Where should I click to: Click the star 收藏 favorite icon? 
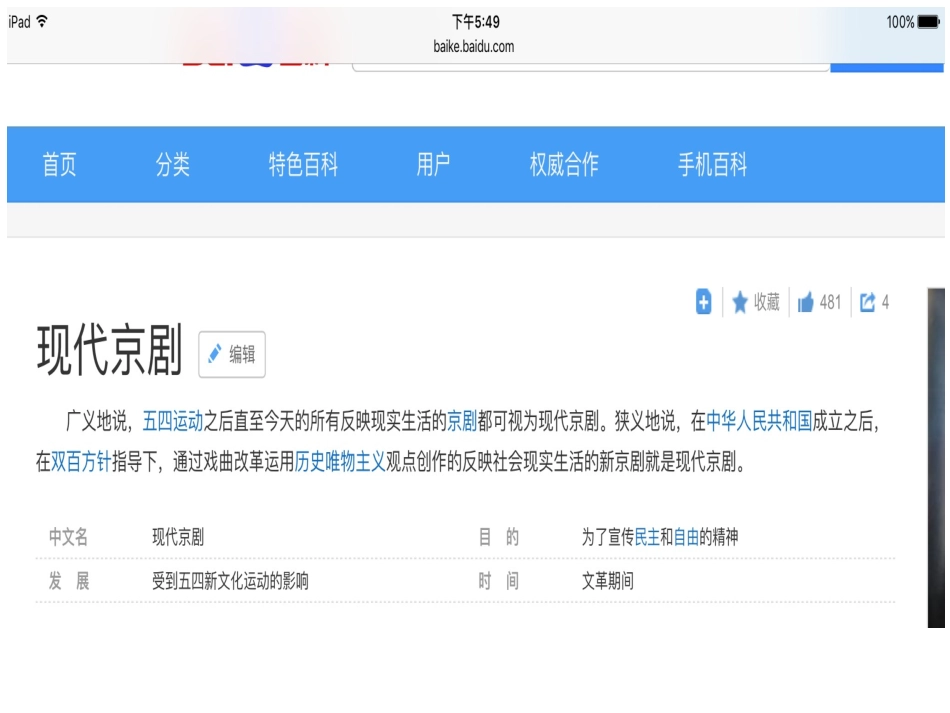point(740,302)
